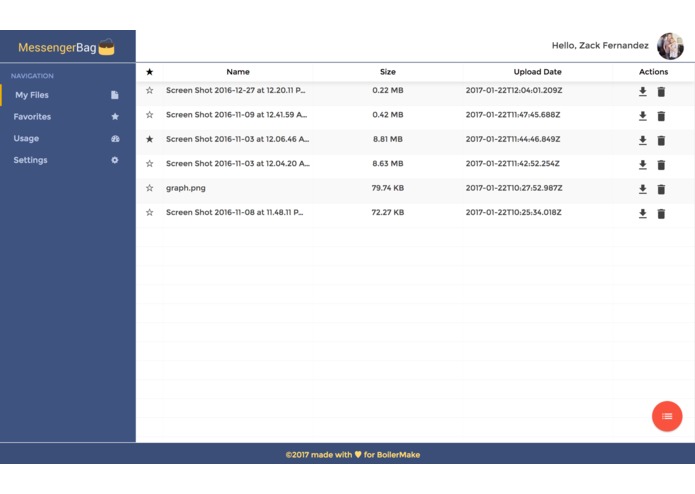Click the 72.27 KB size cell
Viewport: 695px width, 494px height.
[388, 212]
